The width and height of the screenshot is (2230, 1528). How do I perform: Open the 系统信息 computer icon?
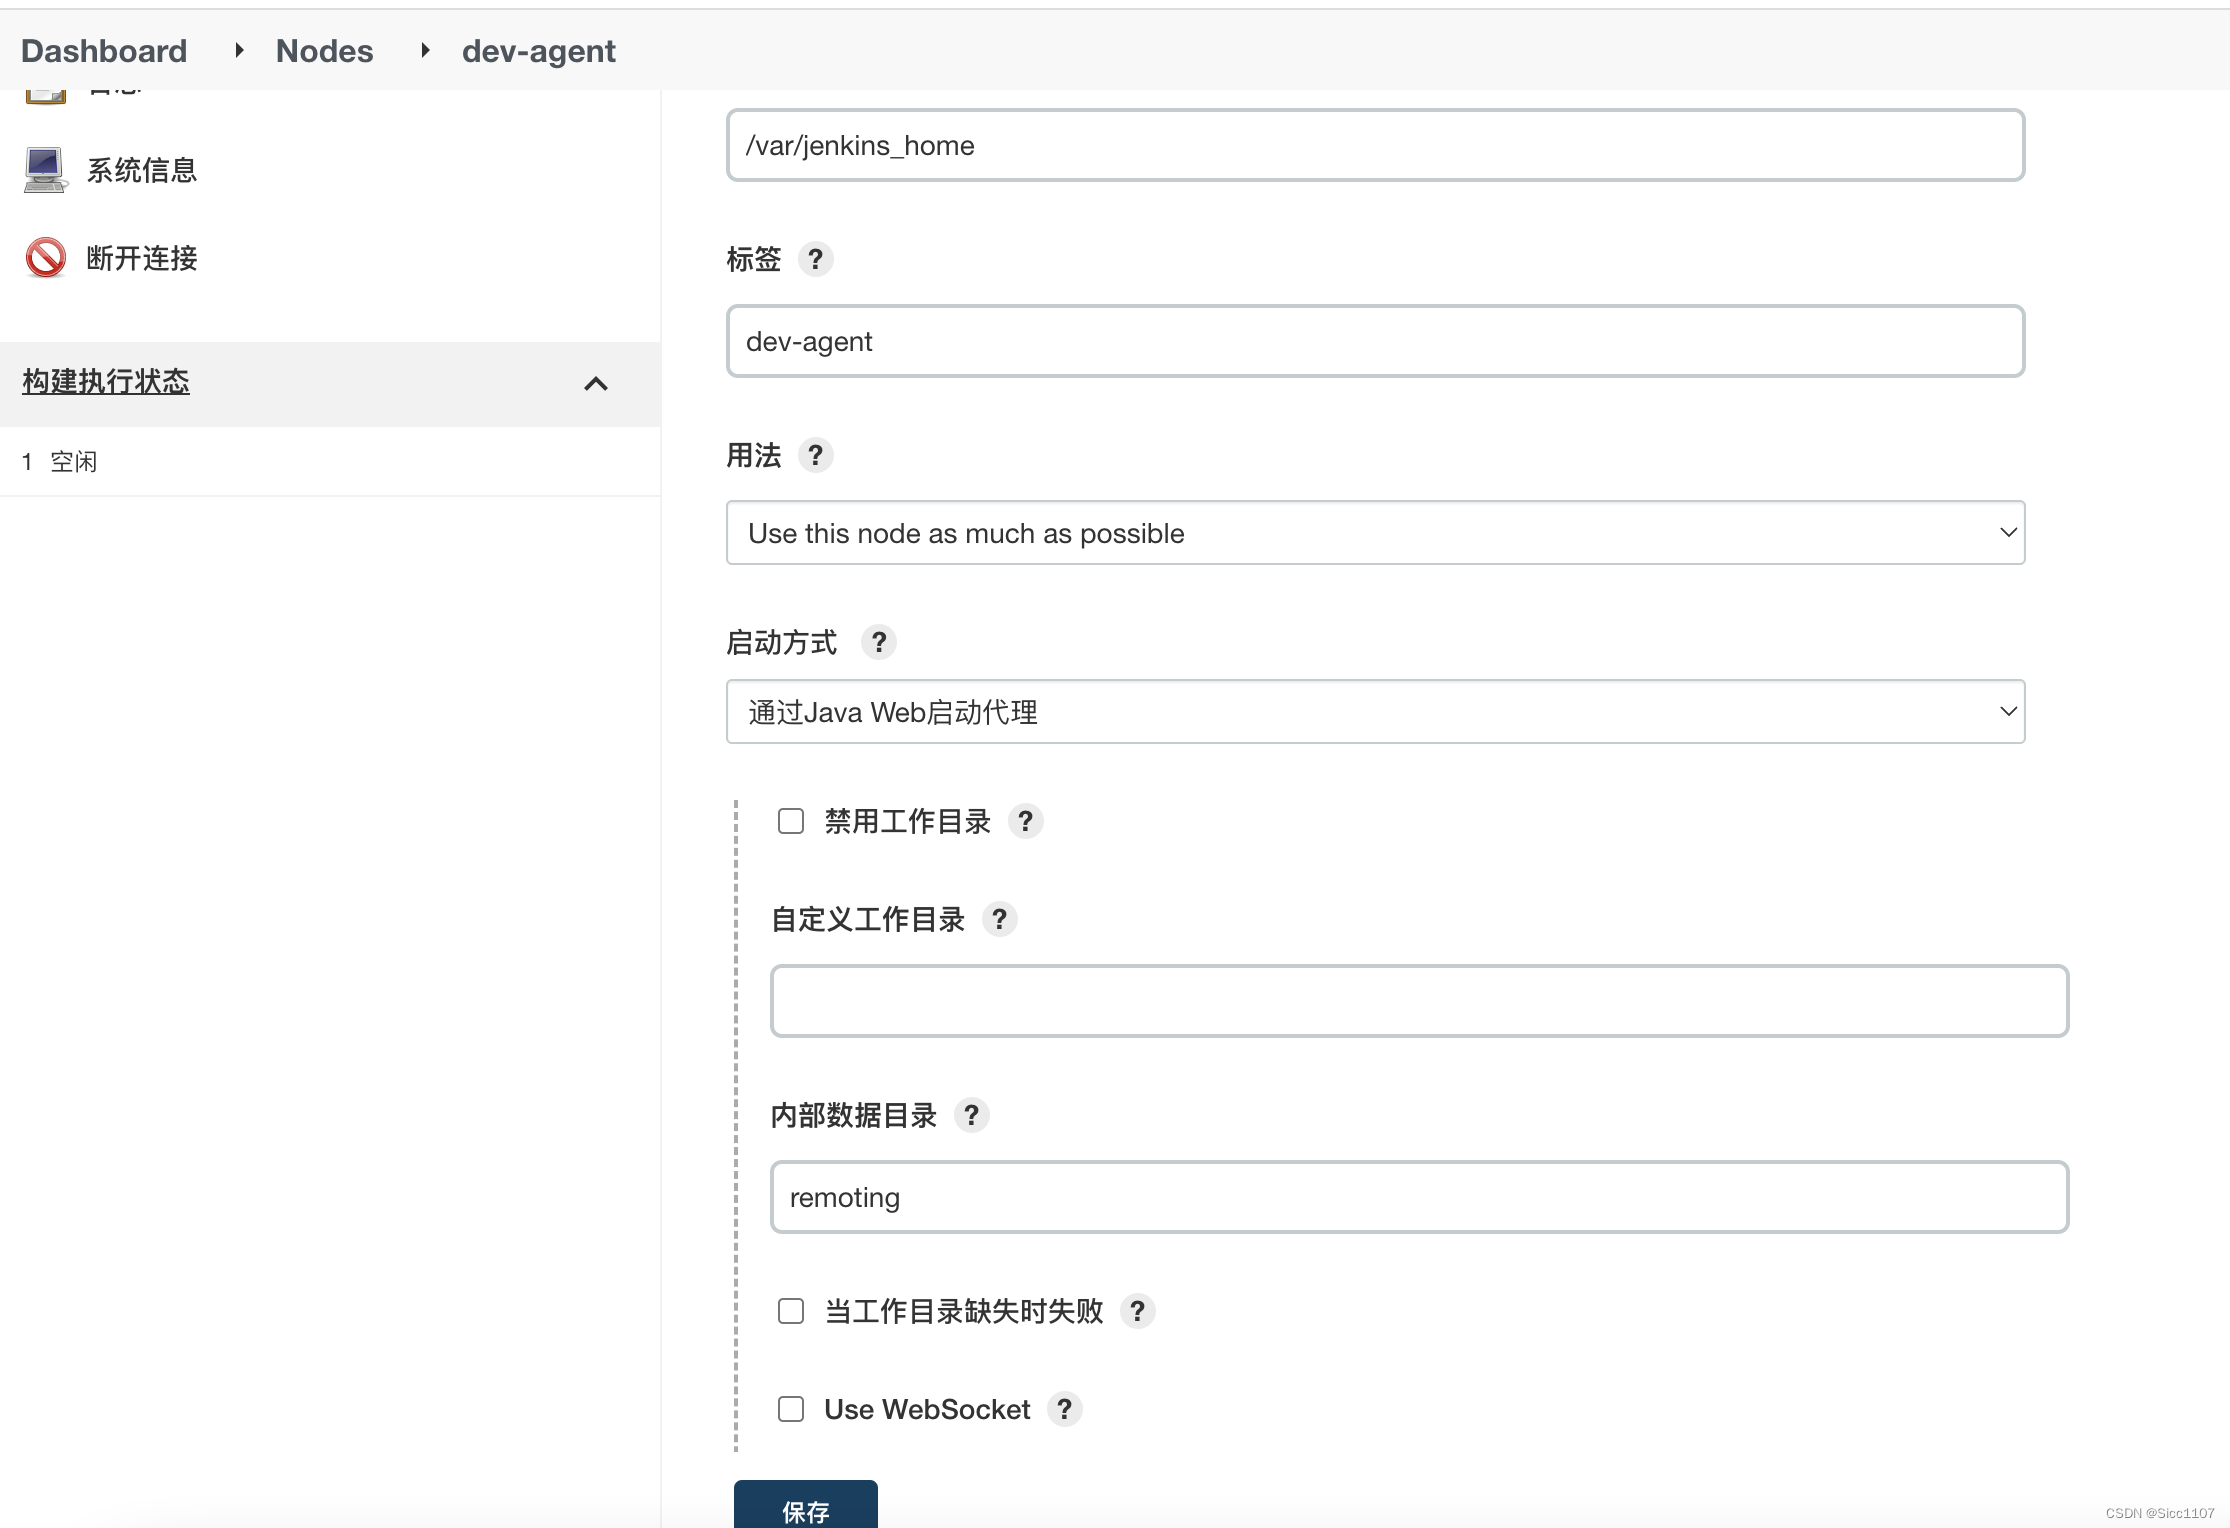pyautogui.click(x=45, y=170)
